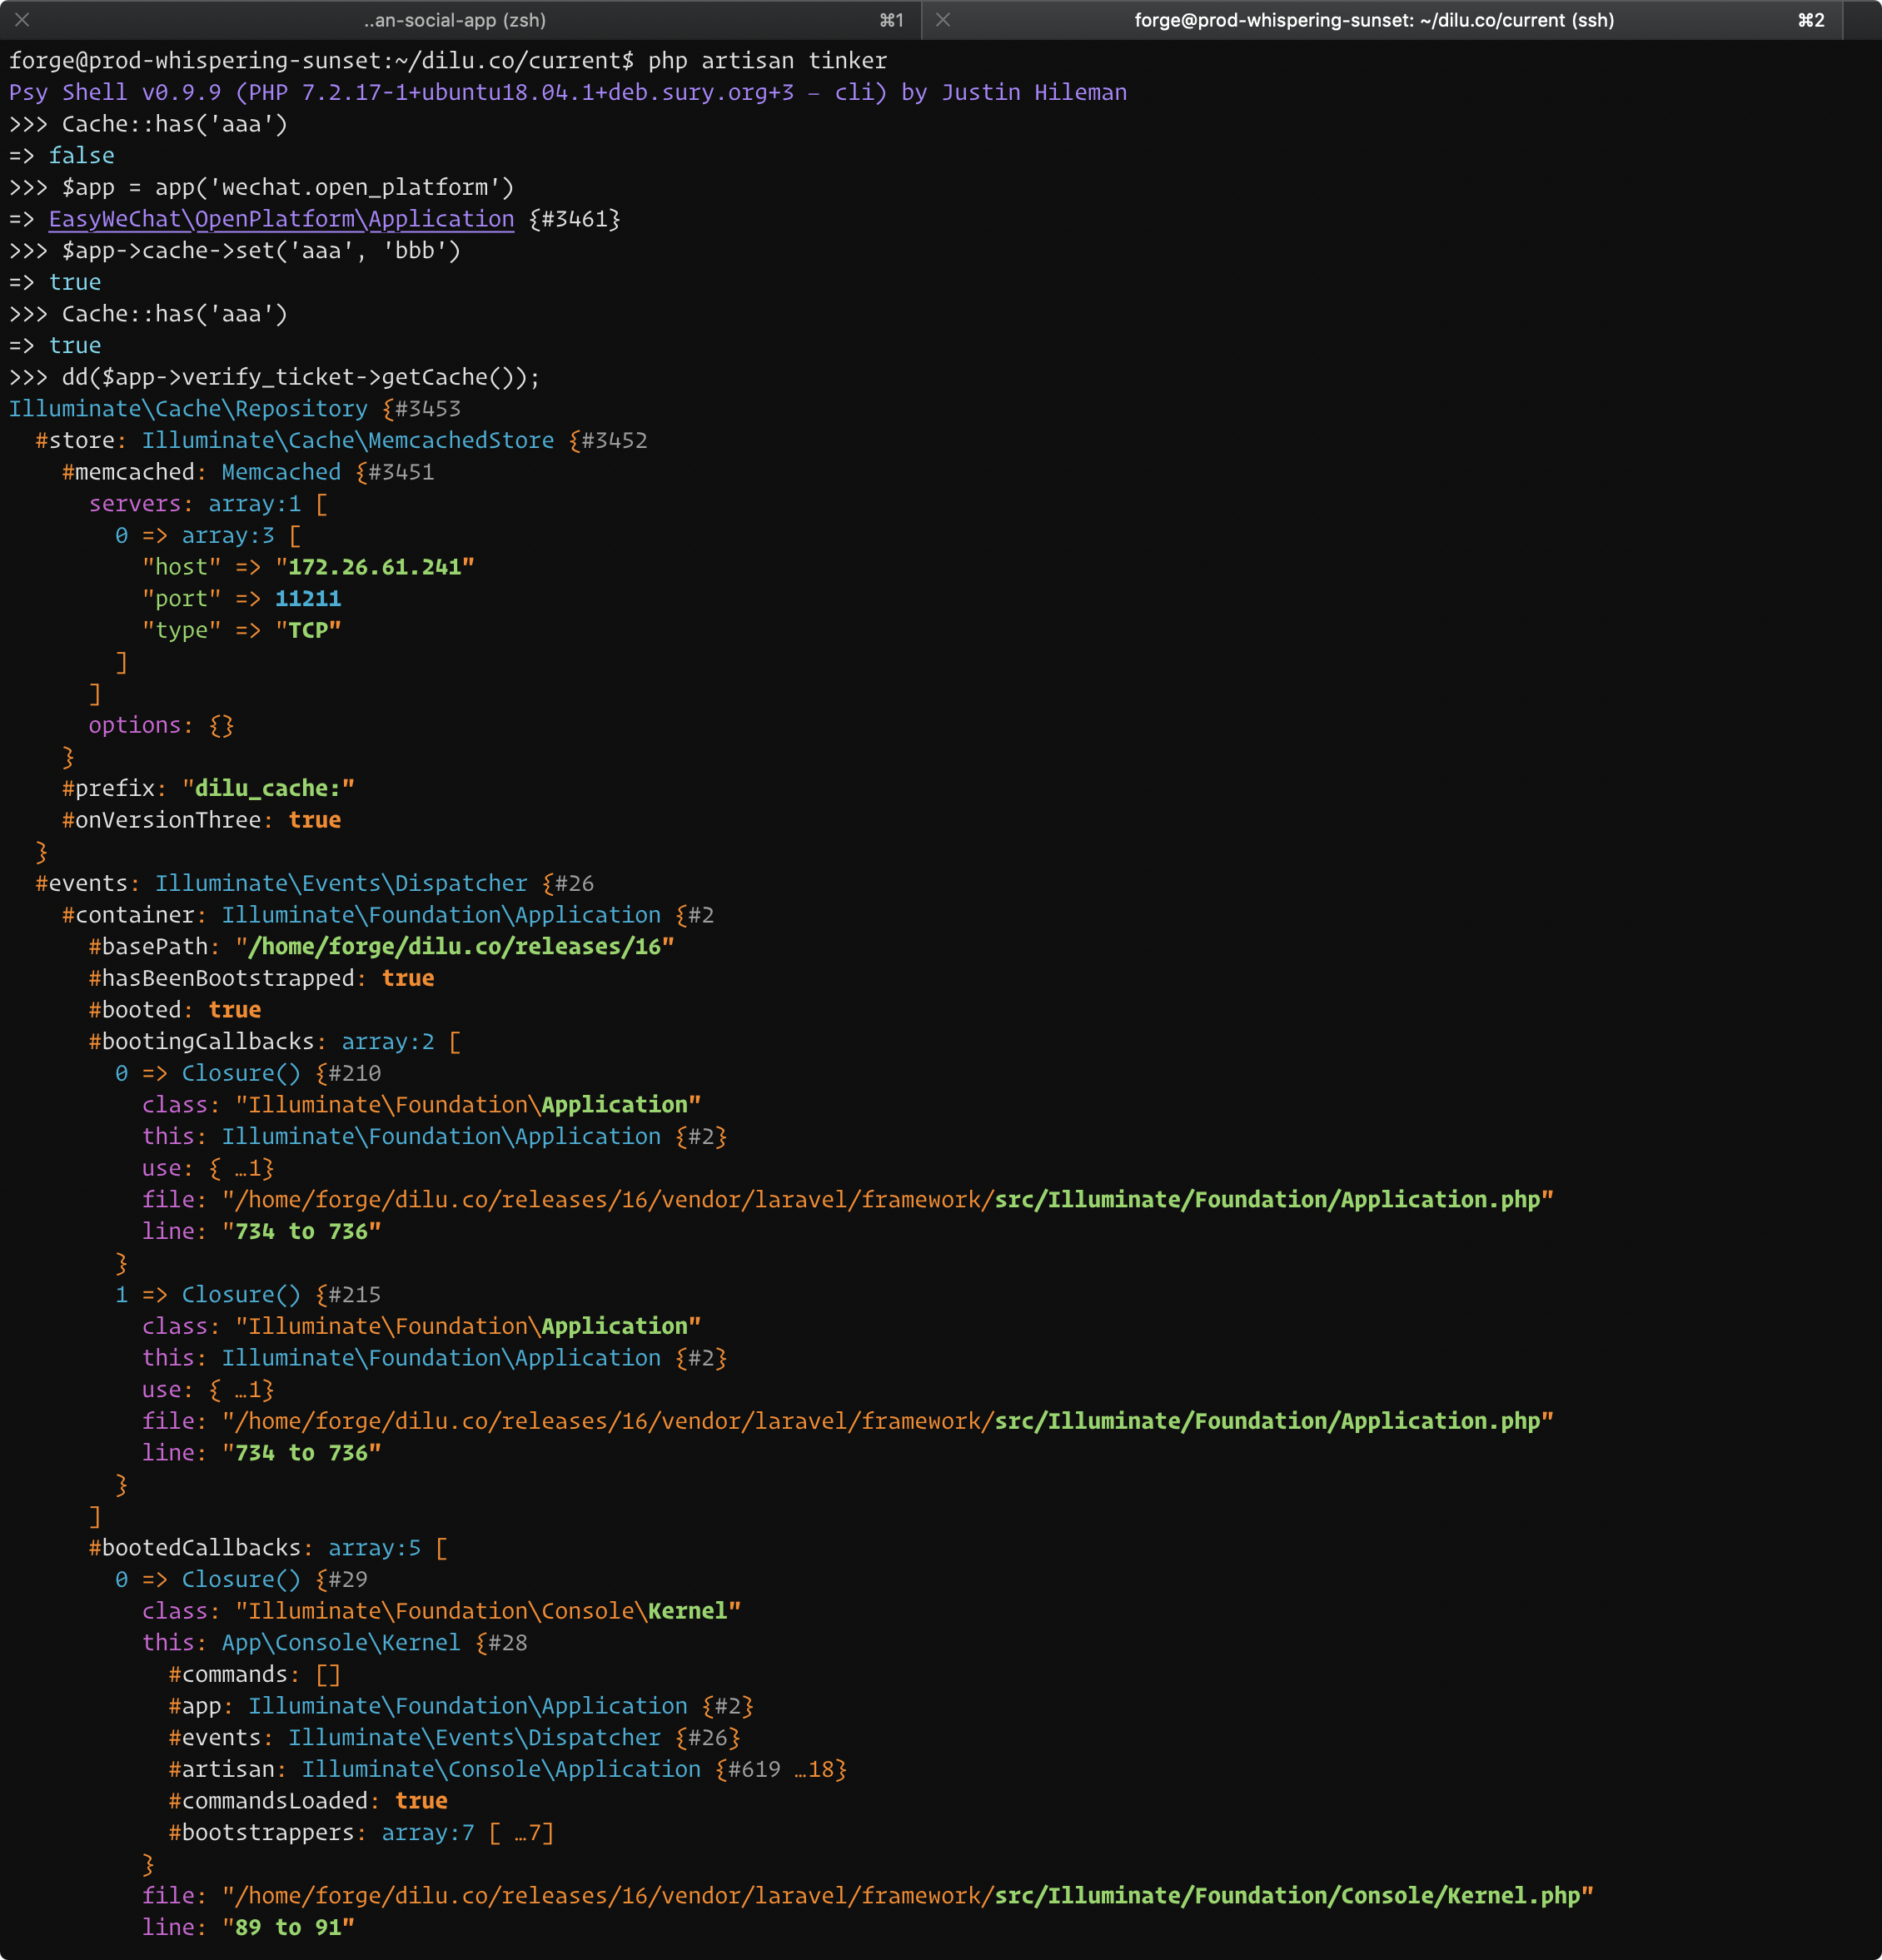Click the php artisan tinker command text
This screenshot has height=1960, width=1882.
[x=768, y=60]
